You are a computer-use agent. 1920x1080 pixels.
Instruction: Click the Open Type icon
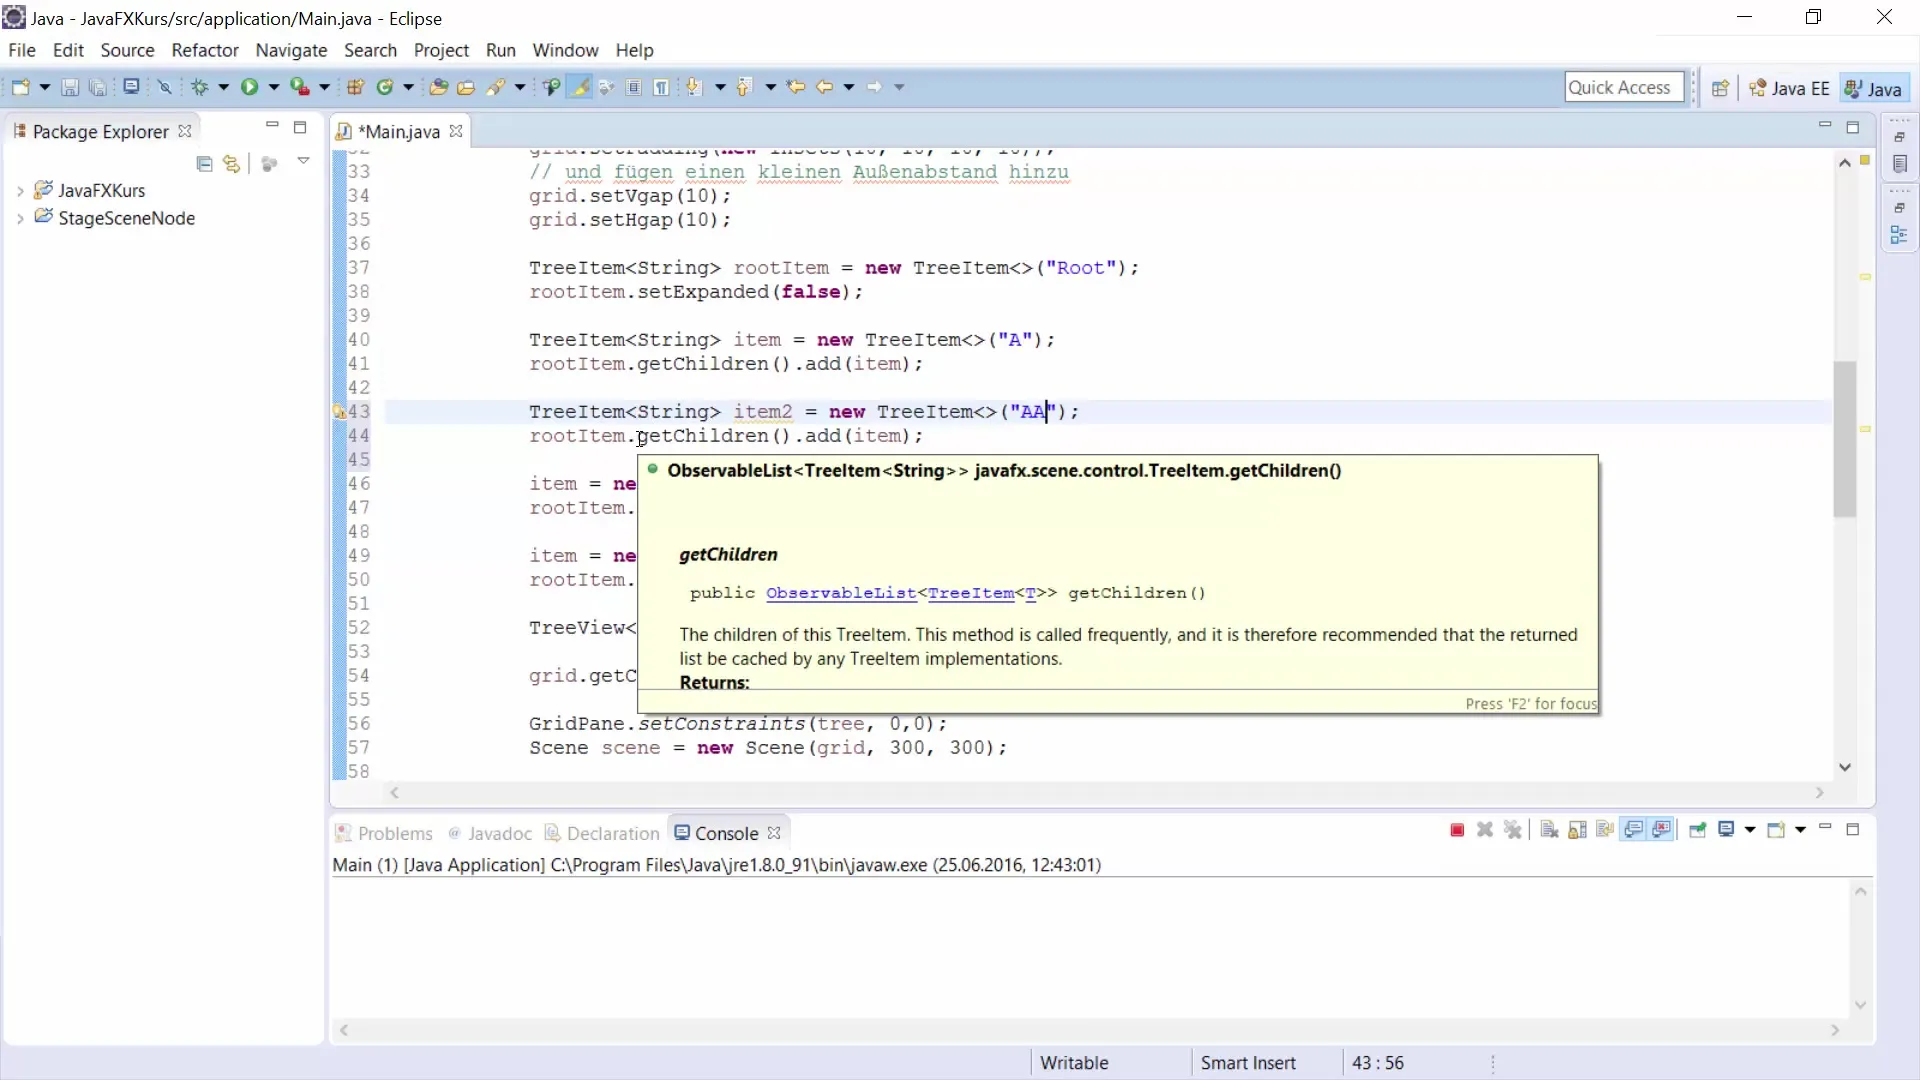[438, 88]
